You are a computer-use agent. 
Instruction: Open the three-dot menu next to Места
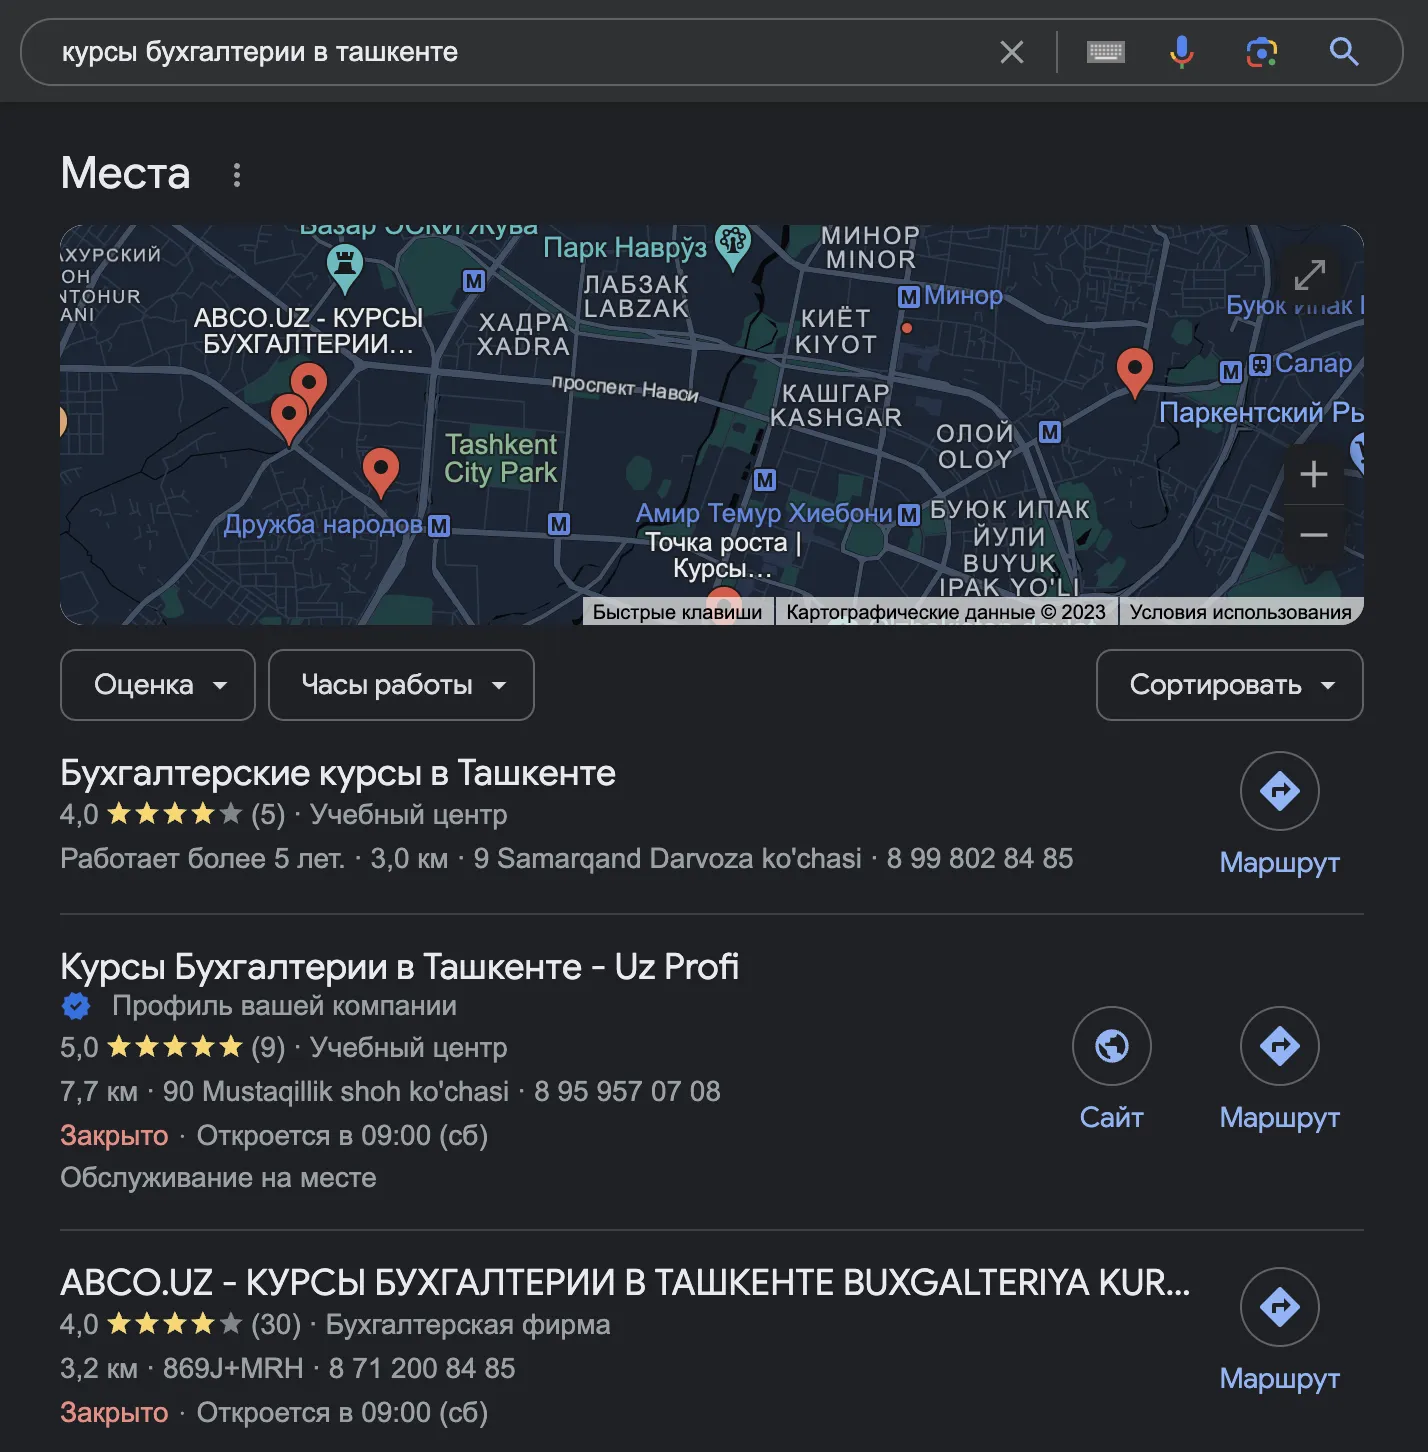[237, 175]
